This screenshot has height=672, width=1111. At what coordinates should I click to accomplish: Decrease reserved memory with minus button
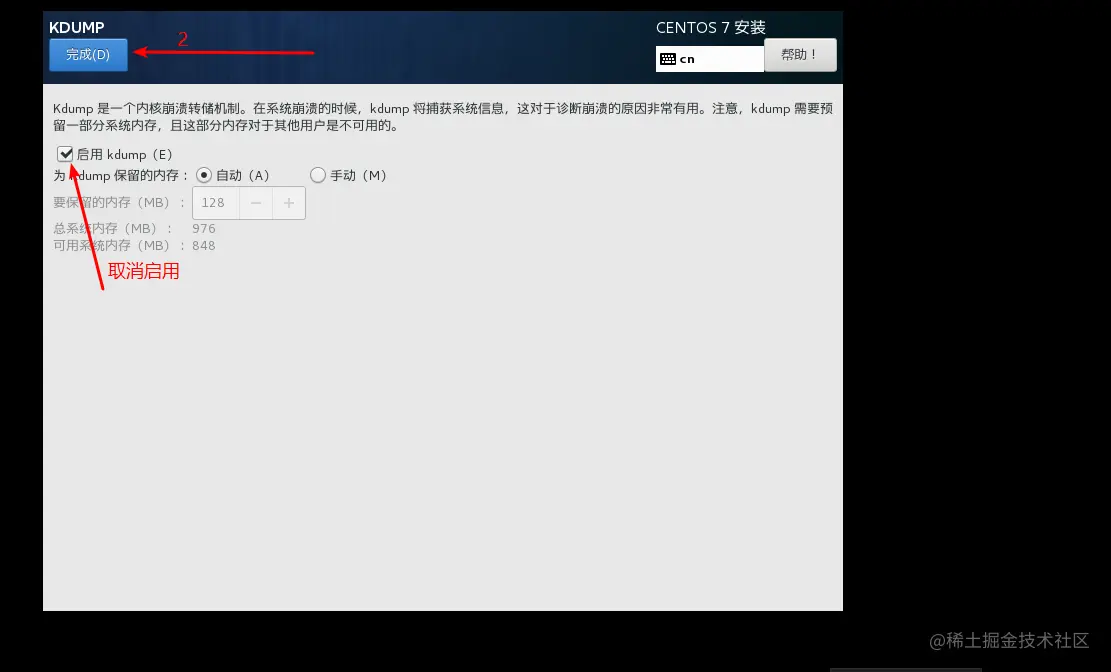(x=256, y=203)
